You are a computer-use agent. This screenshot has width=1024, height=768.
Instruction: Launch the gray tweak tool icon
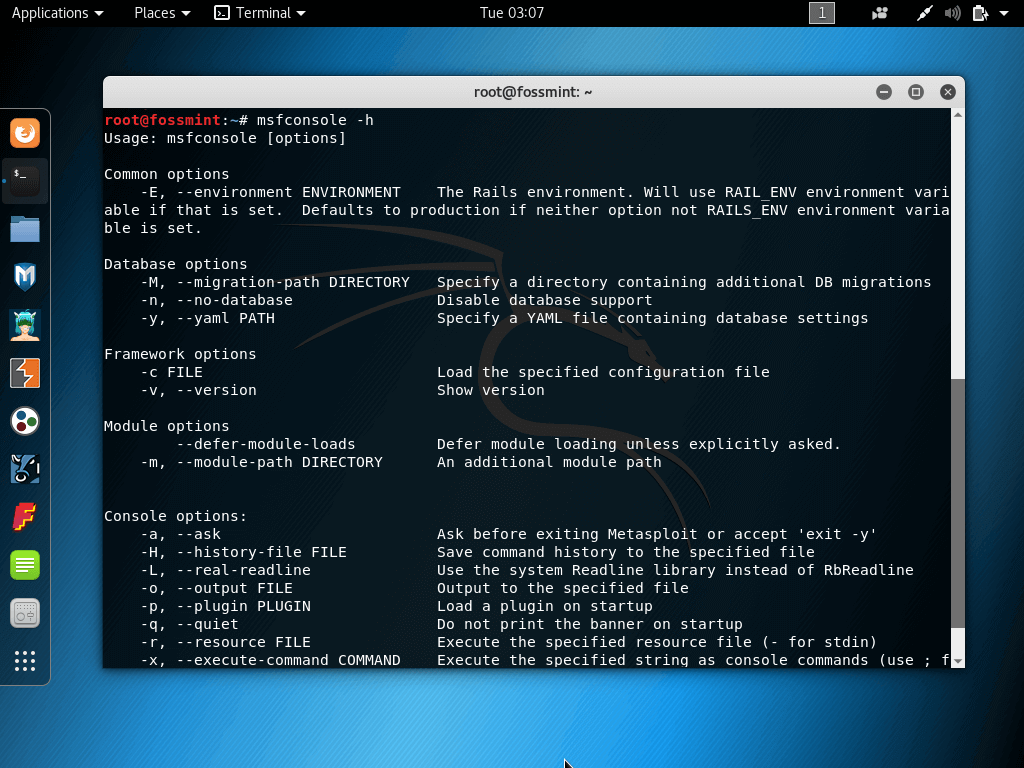[25, 613]
